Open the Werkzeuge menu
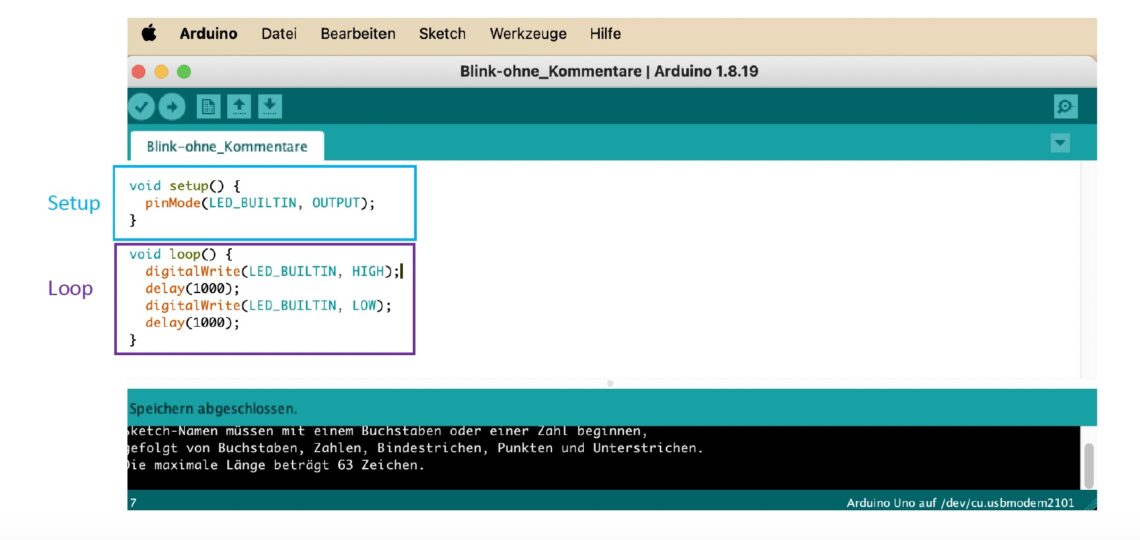1140x540 pixels. (x=527, y=34)
